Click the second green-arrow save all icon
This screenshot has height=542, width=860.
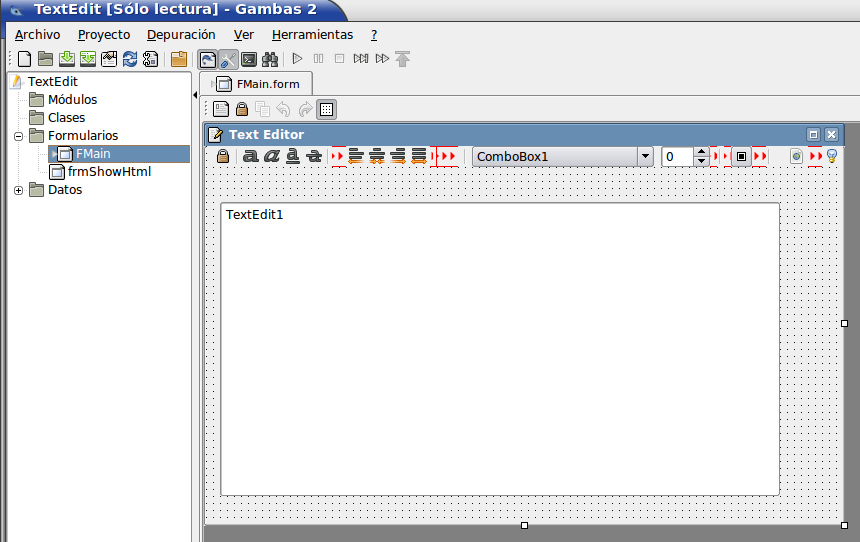point(88,59)
